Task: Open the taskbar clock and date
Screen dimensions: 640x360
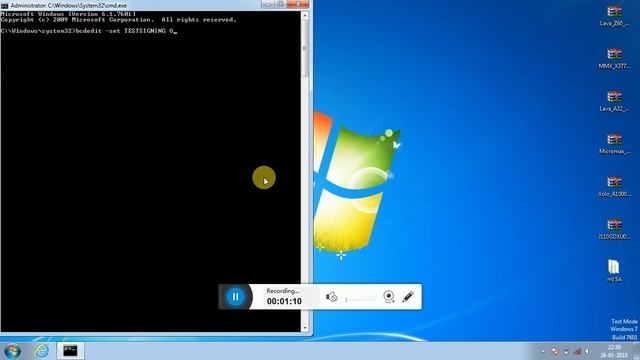Action: pos(614,351)
